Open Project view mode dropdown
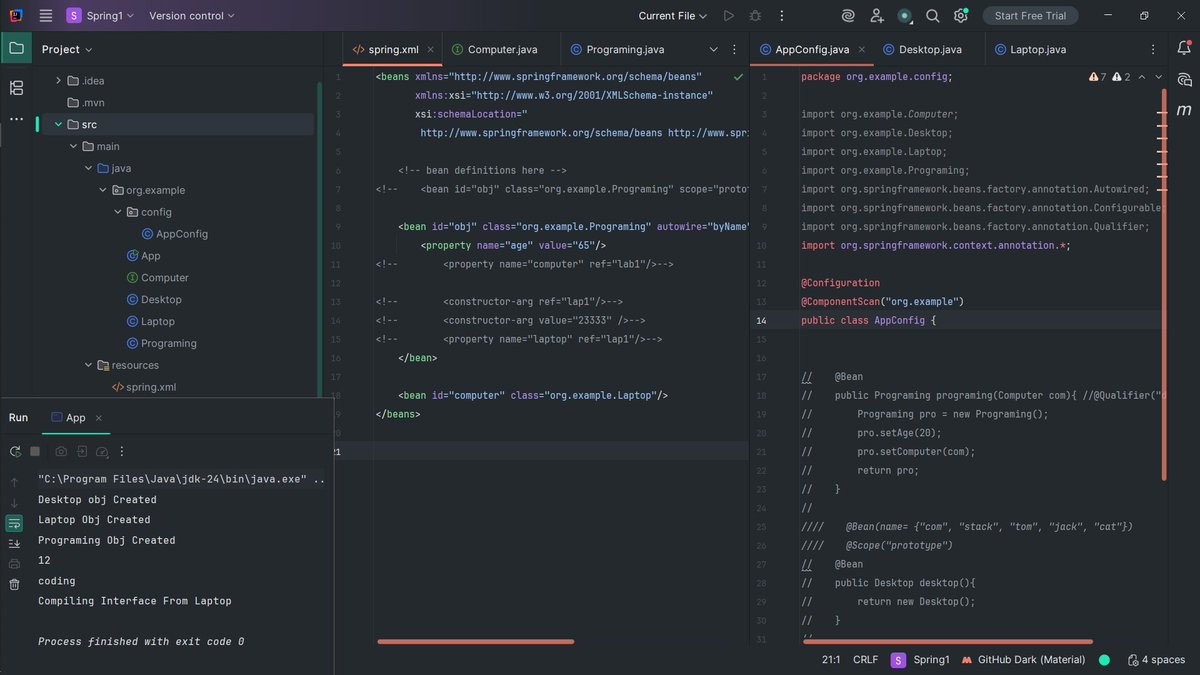The height and width of the screenshot is (675, 1200). 67,49
